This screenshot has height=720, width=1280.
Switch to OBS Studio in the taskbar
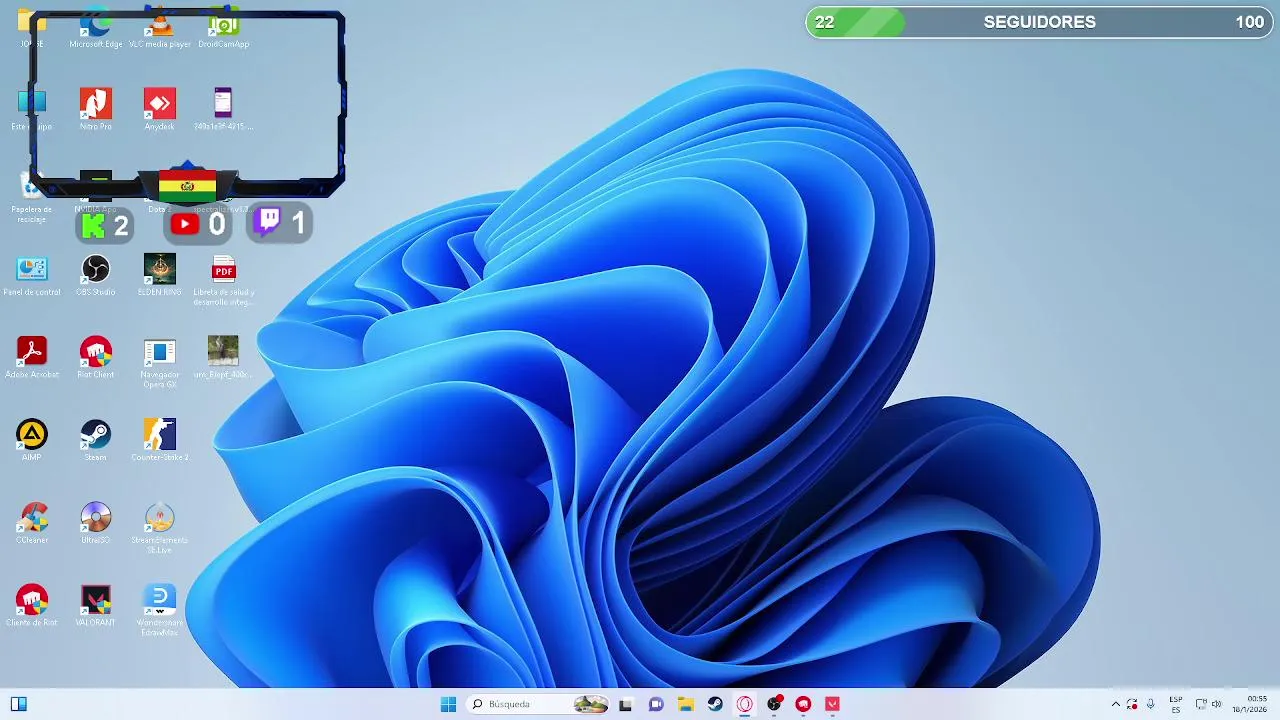(774, 704)
